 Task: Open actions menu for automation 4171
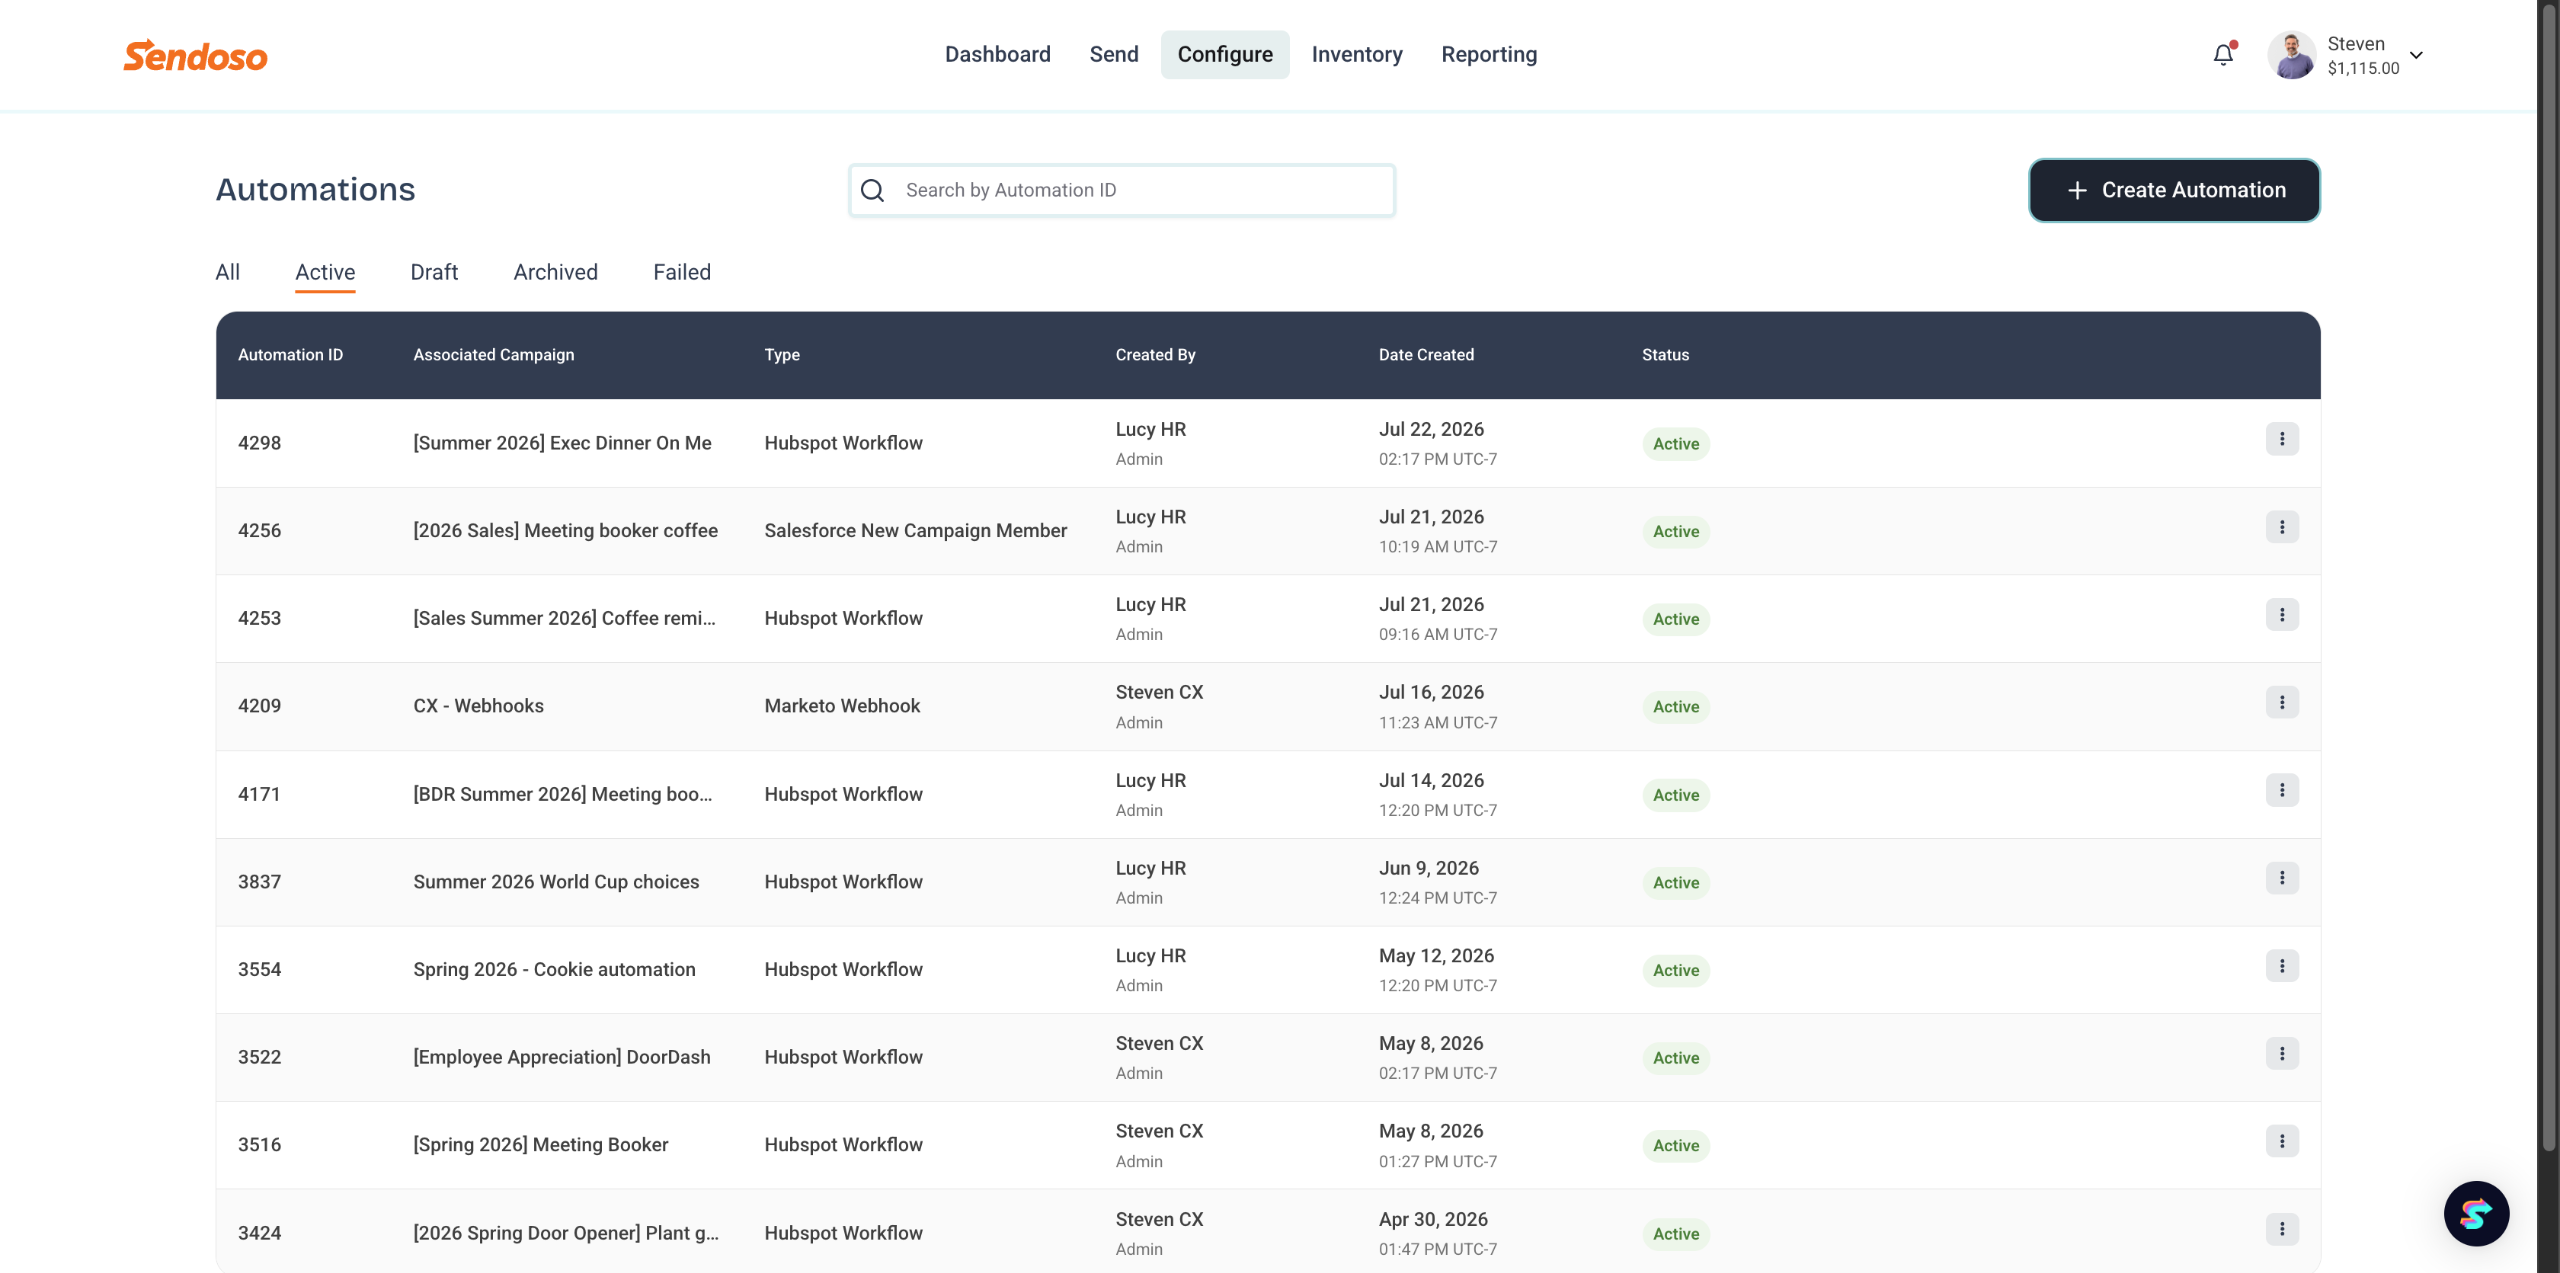2282,790
